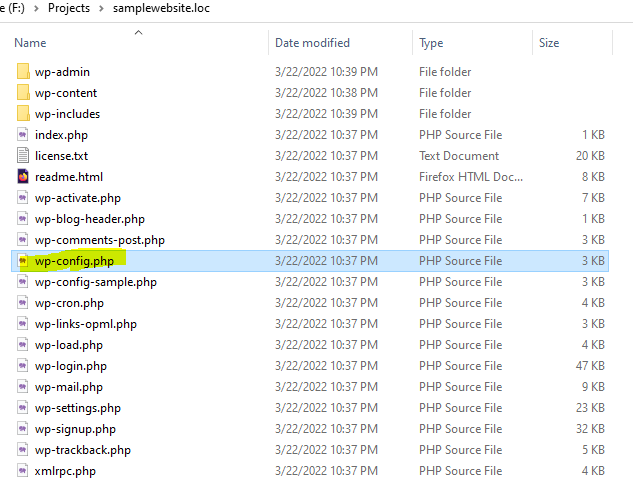Select the wp-admin folder icon
The image size is (633, 489).
23,71
